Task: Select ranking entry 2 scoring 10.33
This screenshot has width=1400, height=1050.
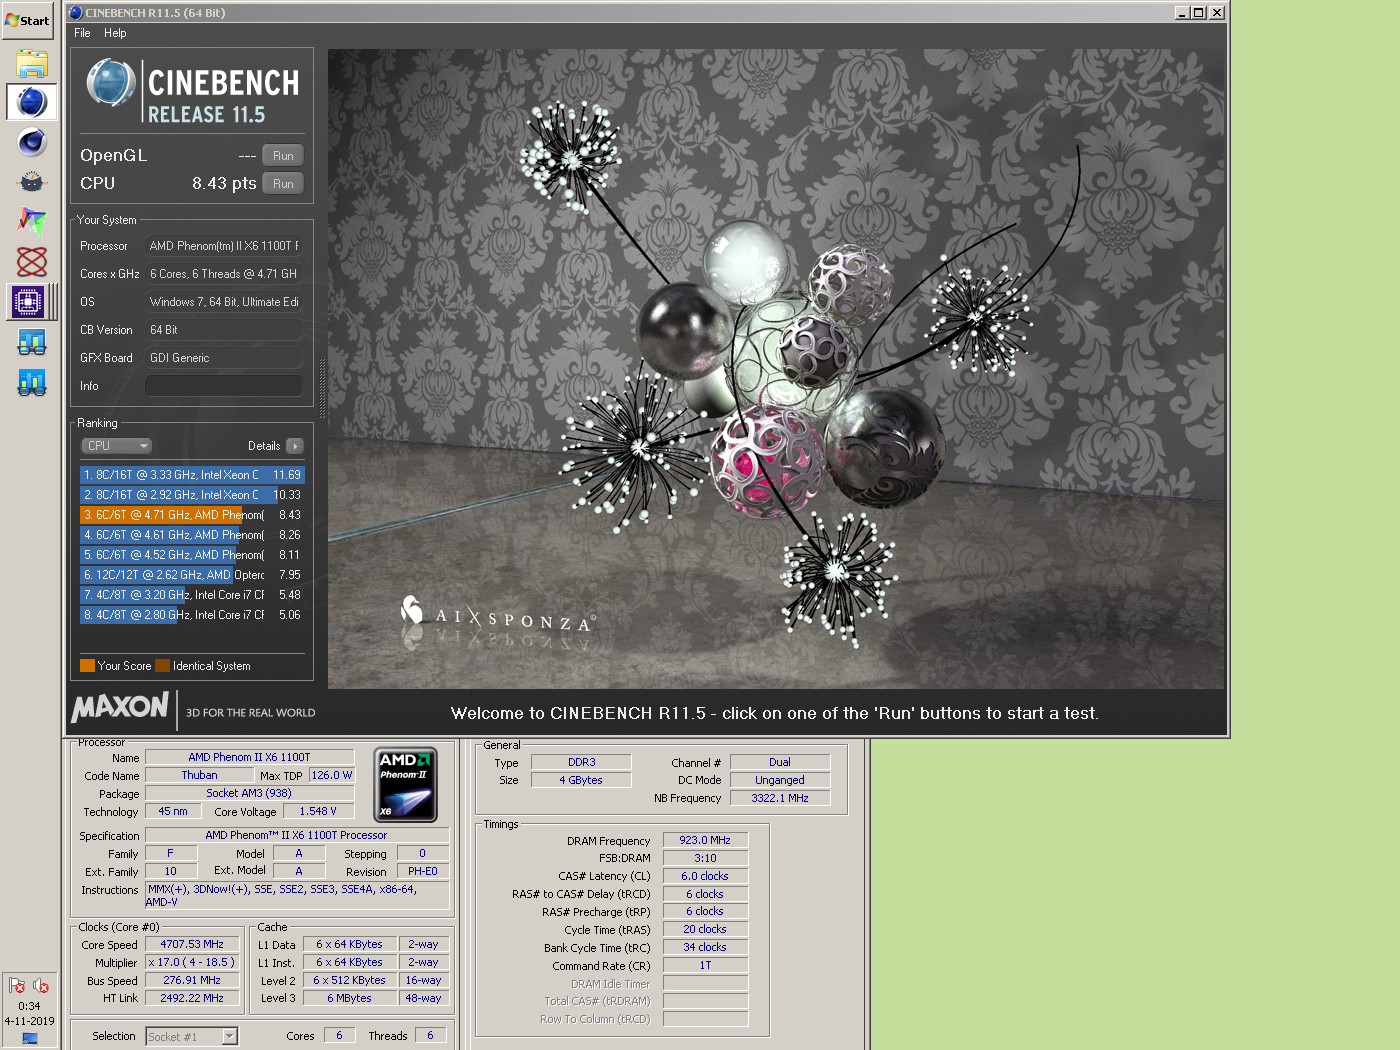Action: pyautogui.click(x=192, y=495)
